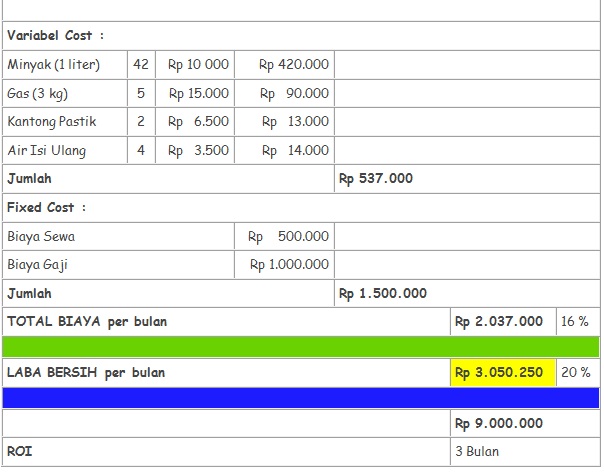Select the 'Variabel Cost :' heading
The height and width of the screenshot is (472, 604).
tap(55, 36)
